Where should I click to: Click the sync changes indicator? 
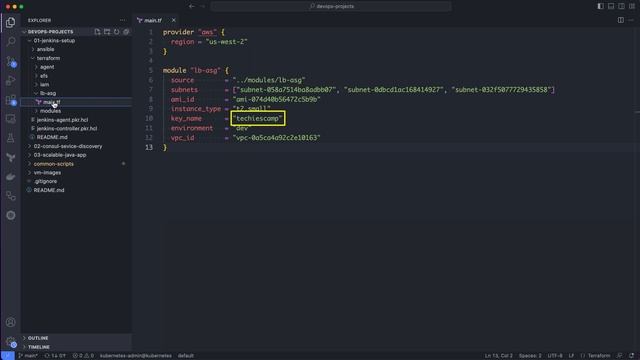[55, 356]
